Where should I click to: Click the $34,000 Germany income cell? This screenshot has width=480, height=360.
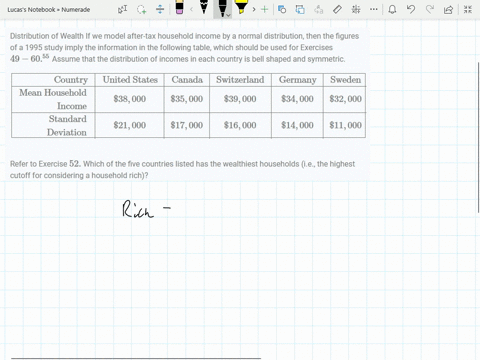pyautogui.click(x=297, y=99)
